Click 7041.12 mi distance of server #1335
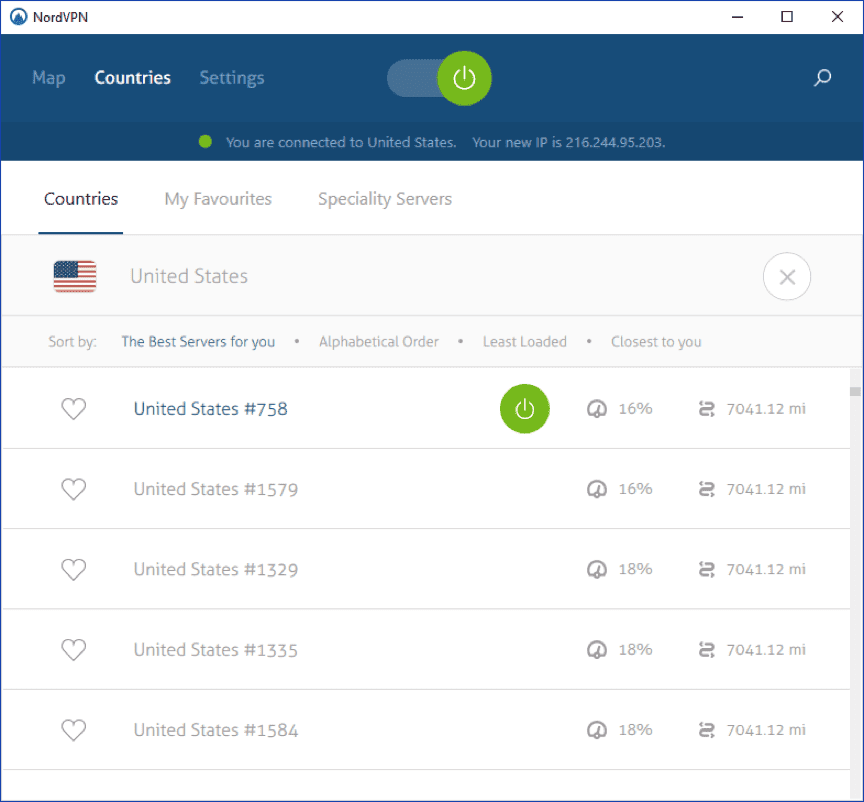 coord(766,650)
